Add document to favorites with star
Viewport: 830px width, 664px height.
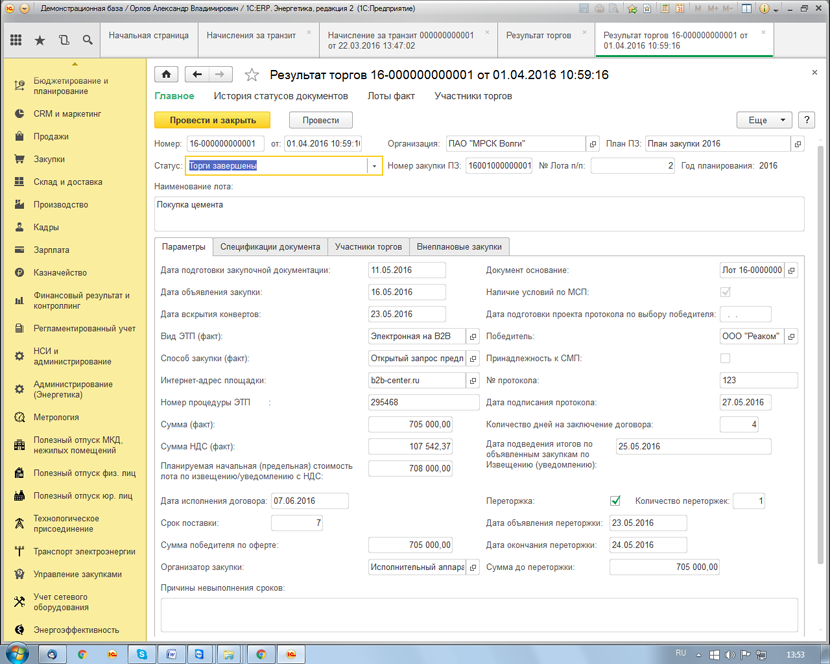(x=252, y=75)
